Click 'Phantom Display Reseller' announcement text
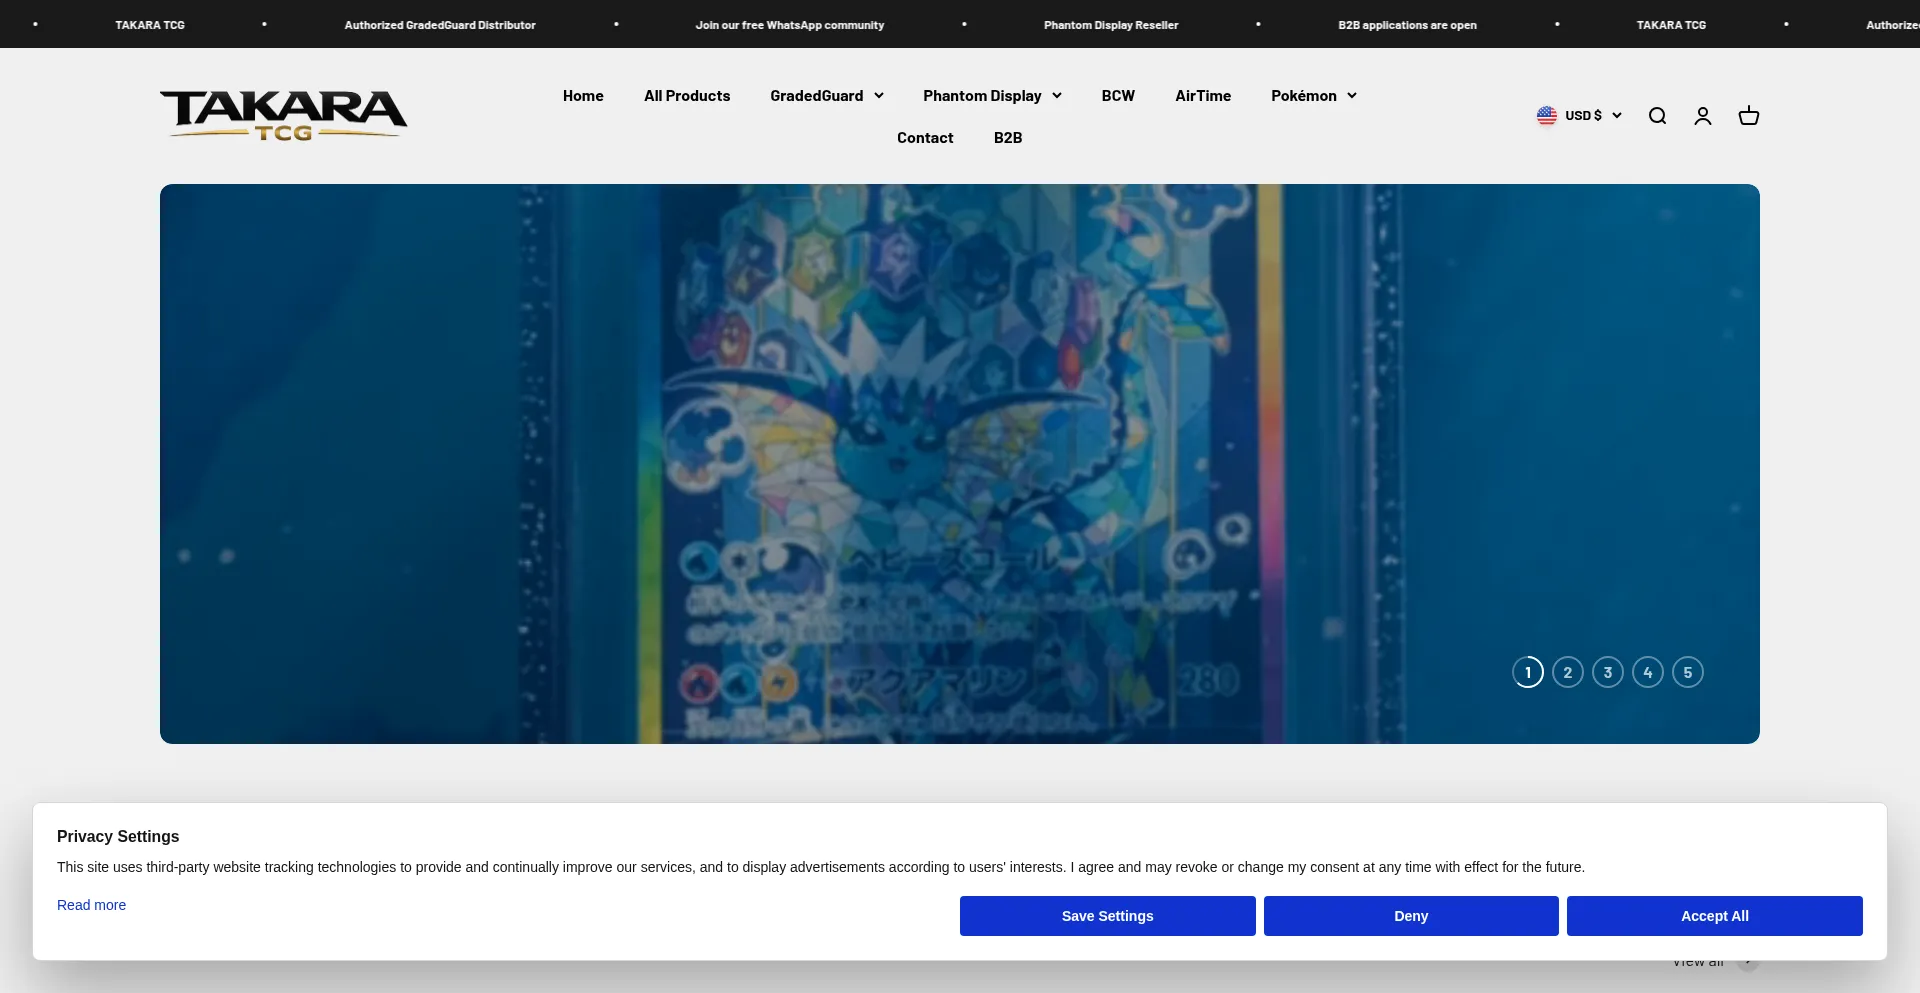The height and width of the screenshot is (993, 1920). [x=1111, y=25]
